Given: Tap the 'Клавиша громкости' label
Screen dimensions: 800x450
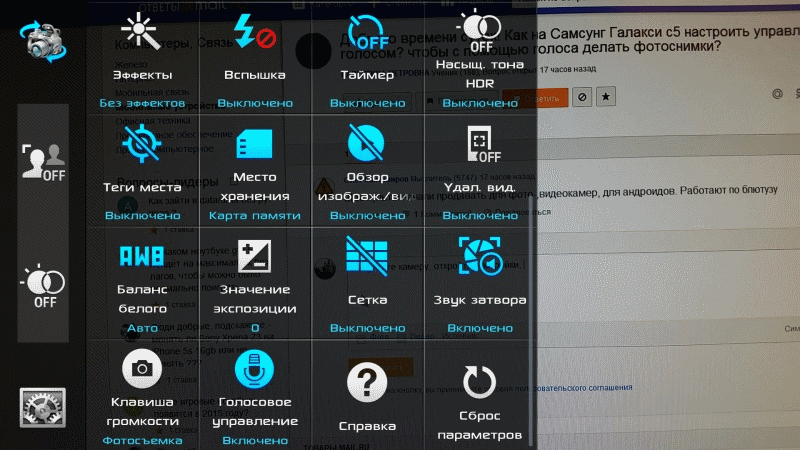Looking at the screenshot, I should pos(142,411).
